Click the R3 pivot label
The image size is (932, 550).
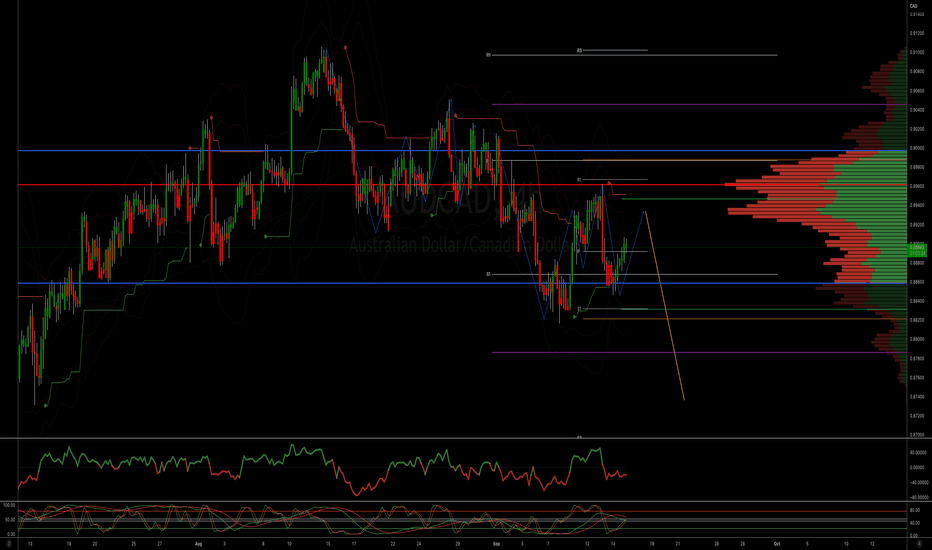click(579, 51)
